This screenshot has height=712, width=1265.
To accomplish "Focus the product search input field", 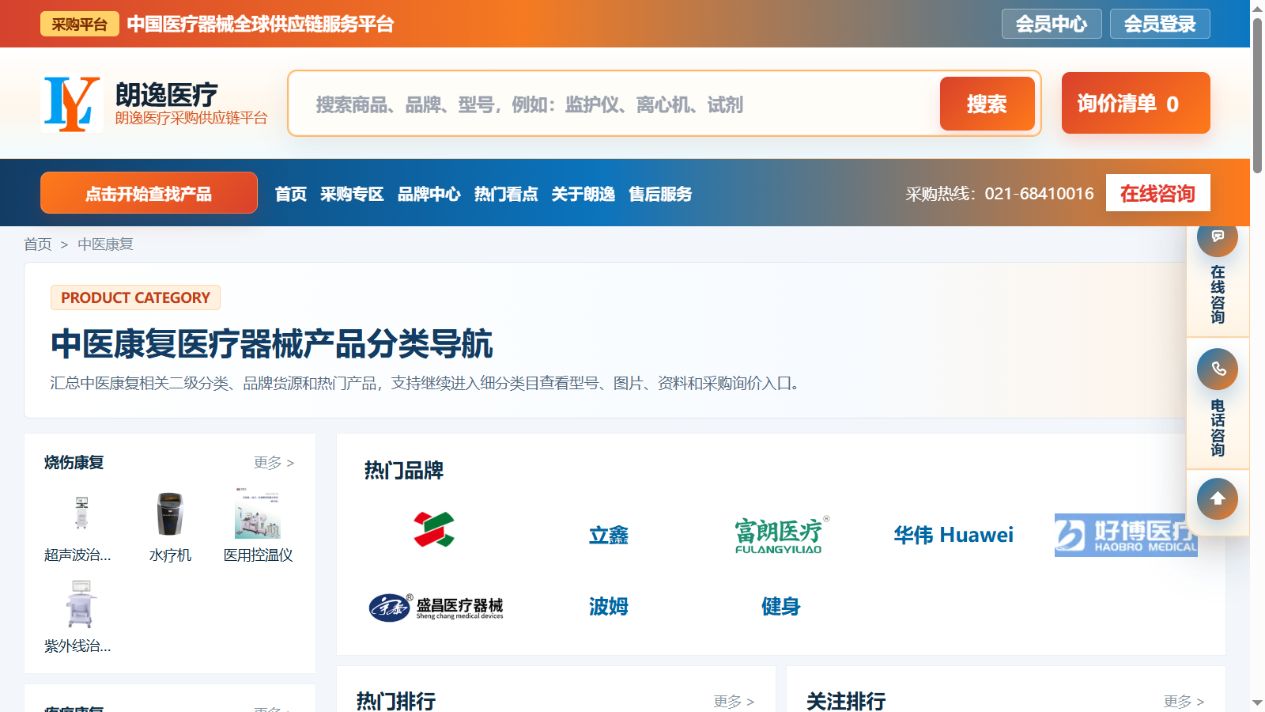I will click(614, 104).
